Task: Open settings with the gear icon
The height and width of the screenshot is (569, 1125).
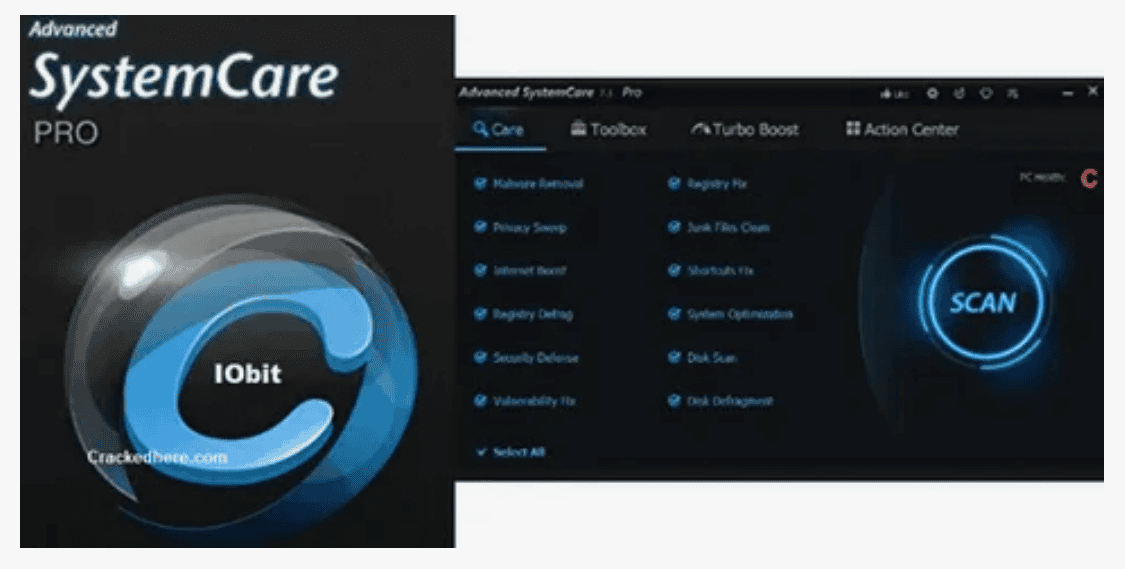Action: [932, 93]
